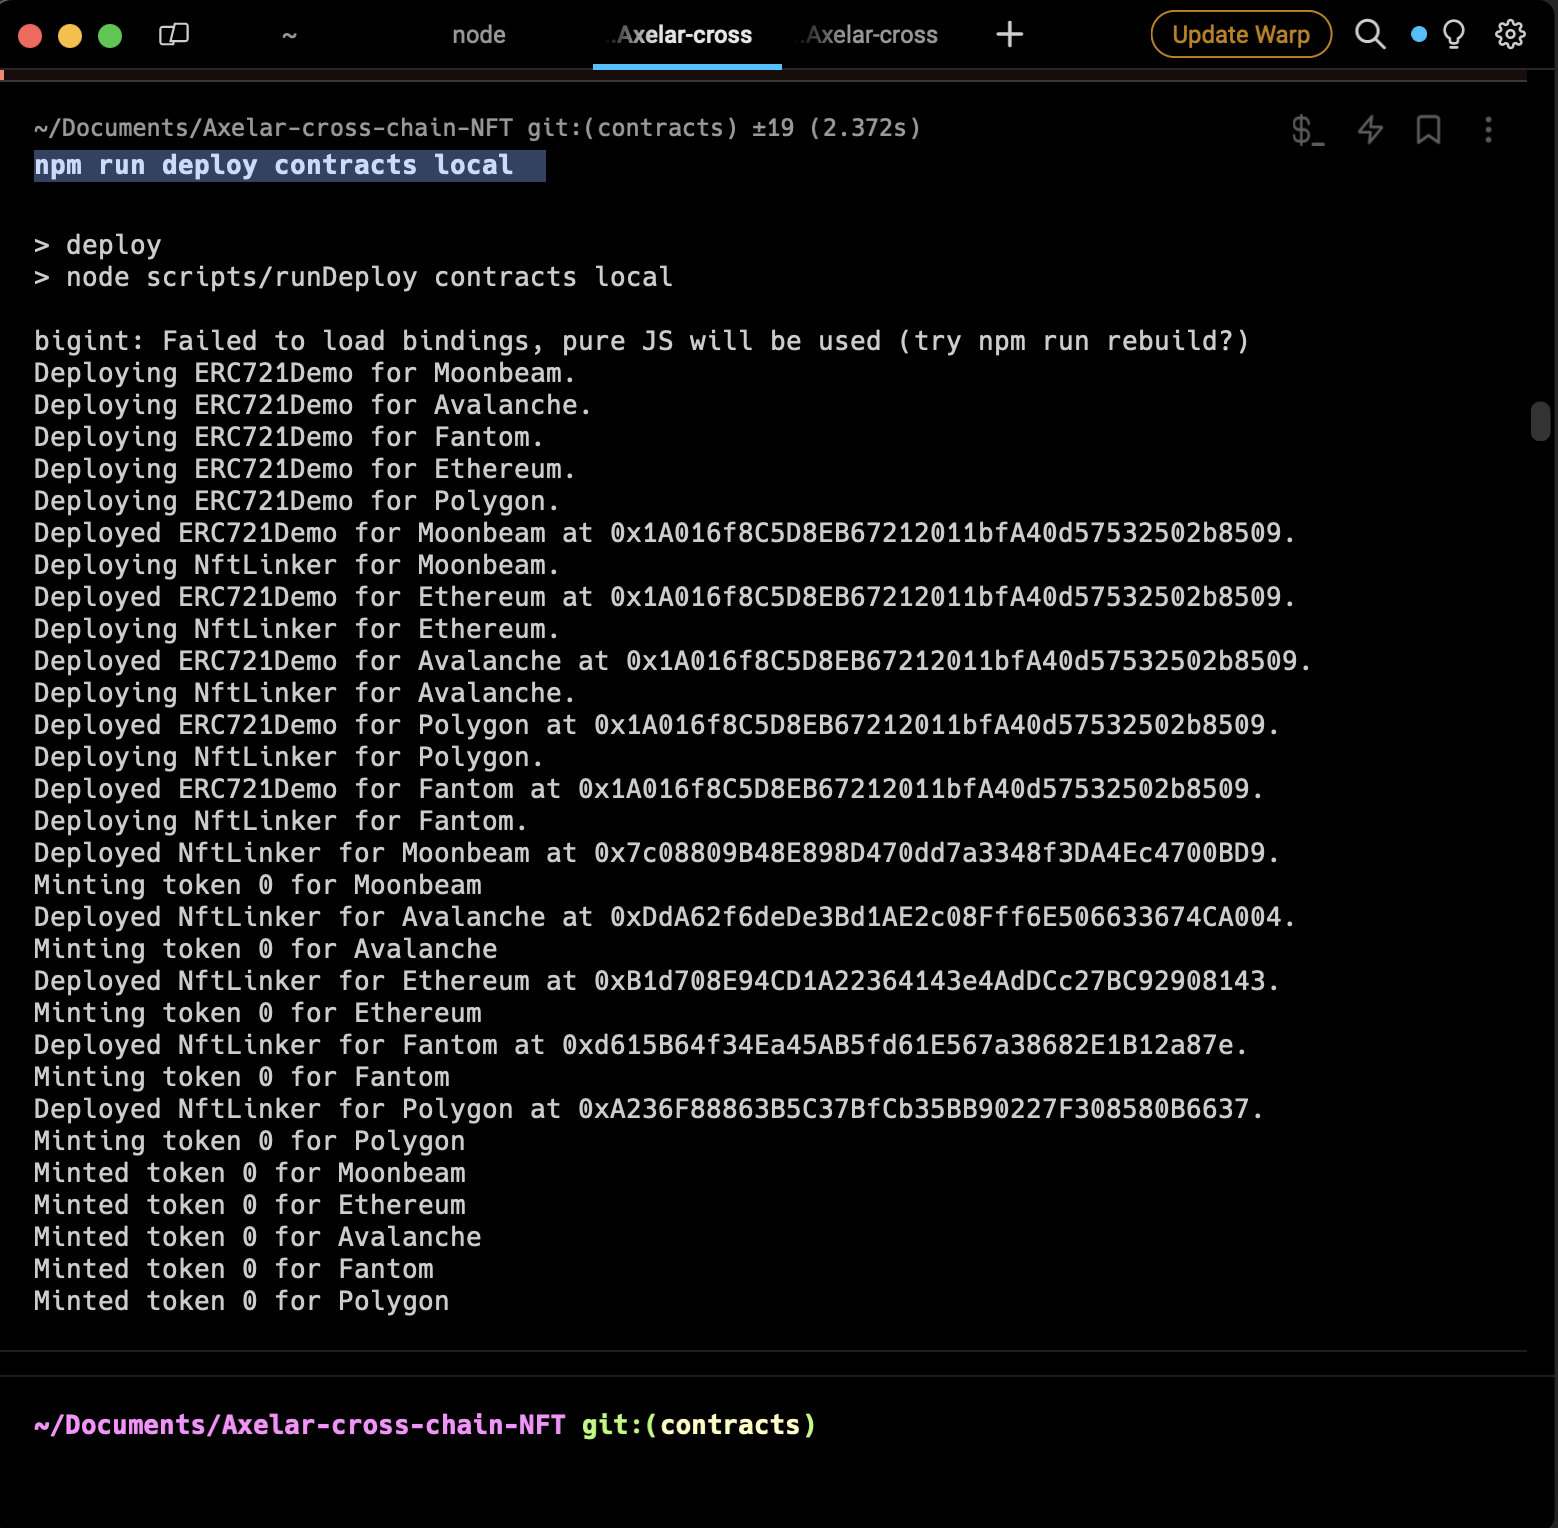Image resolution: width=1558 pixels, height=1528 pixels.
Task: Click 'Minted token 0 for Avalanche' line
Action: 258,1237
